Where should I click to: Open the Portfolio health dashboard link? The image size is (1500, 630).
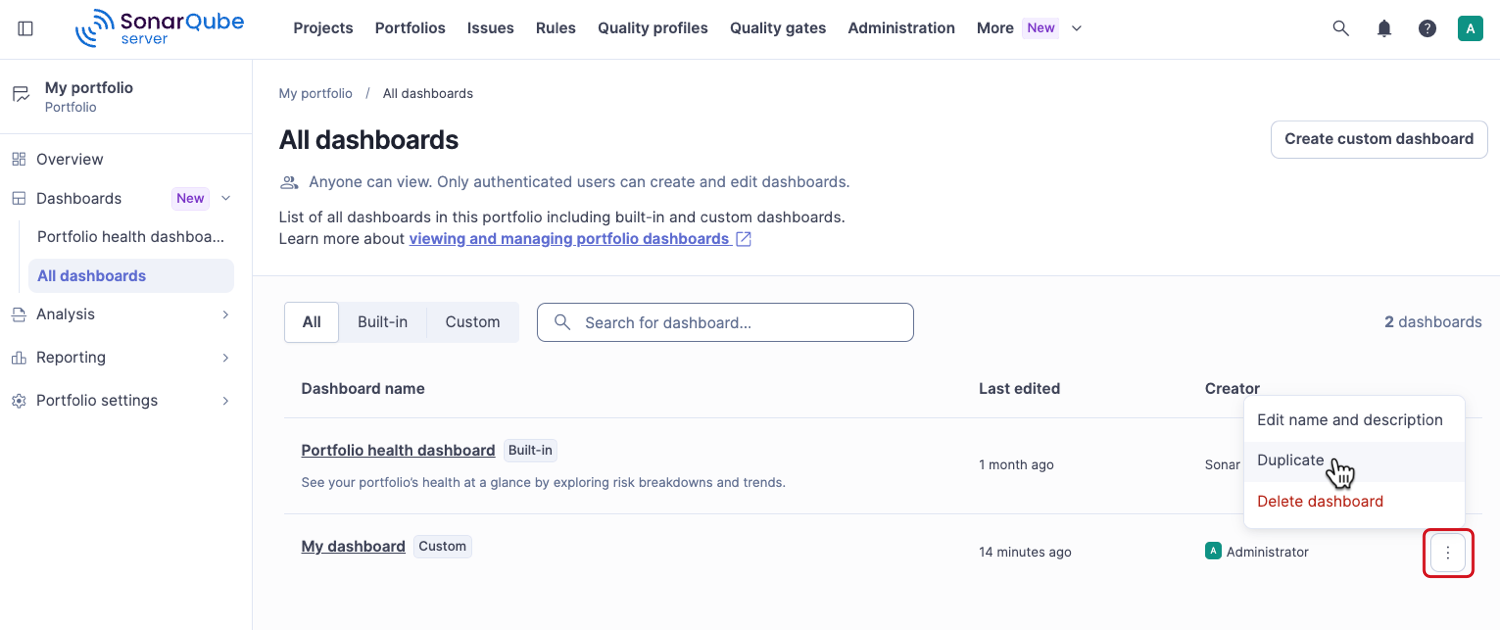pyautogui.click(x=398, y=450)
